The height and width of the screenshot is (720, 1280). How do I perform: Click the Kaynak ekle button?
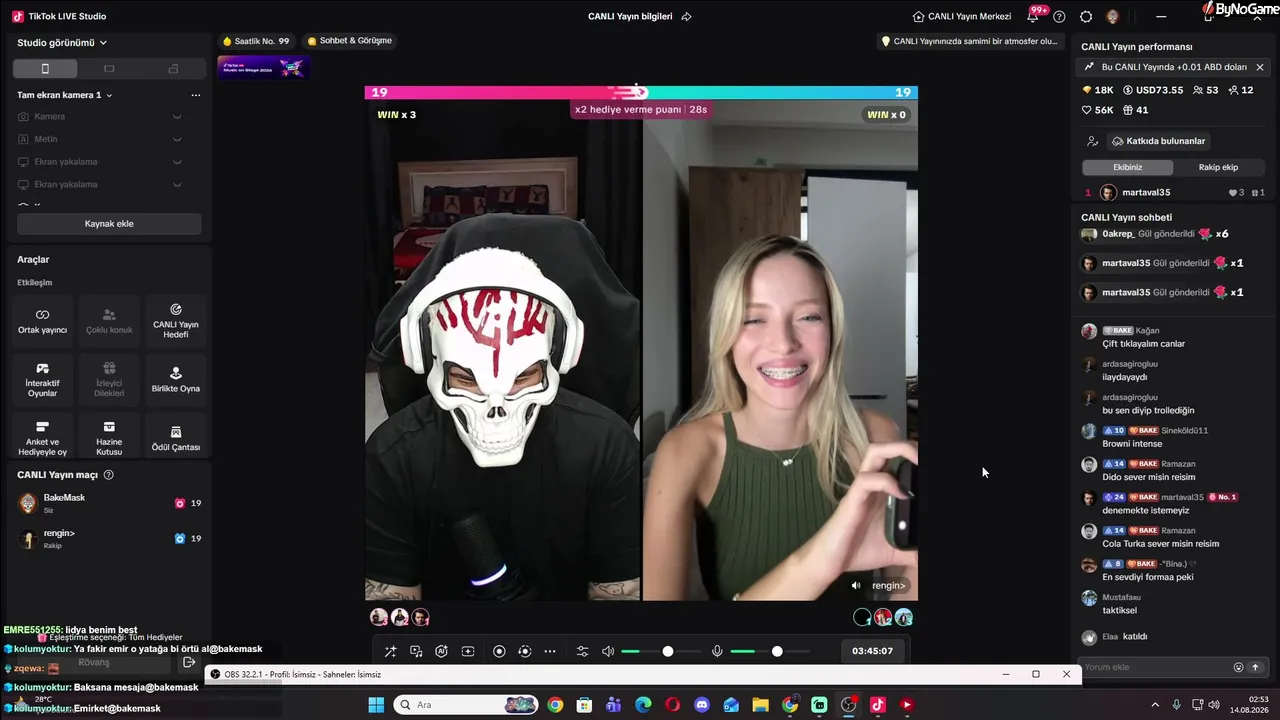tap(109, 224)
